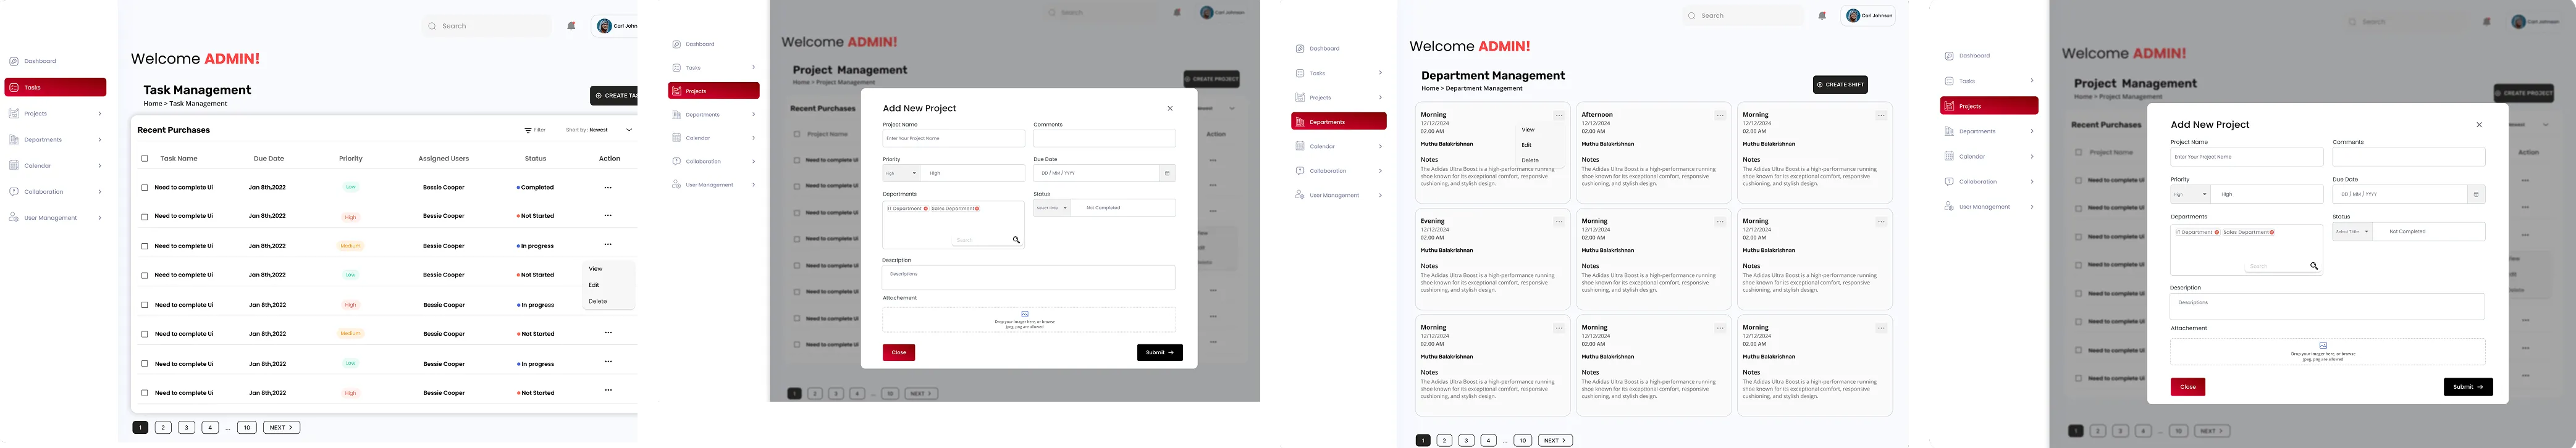
Task: Choose Delete from the Morning shift card menu
Action: (1530, 160)
